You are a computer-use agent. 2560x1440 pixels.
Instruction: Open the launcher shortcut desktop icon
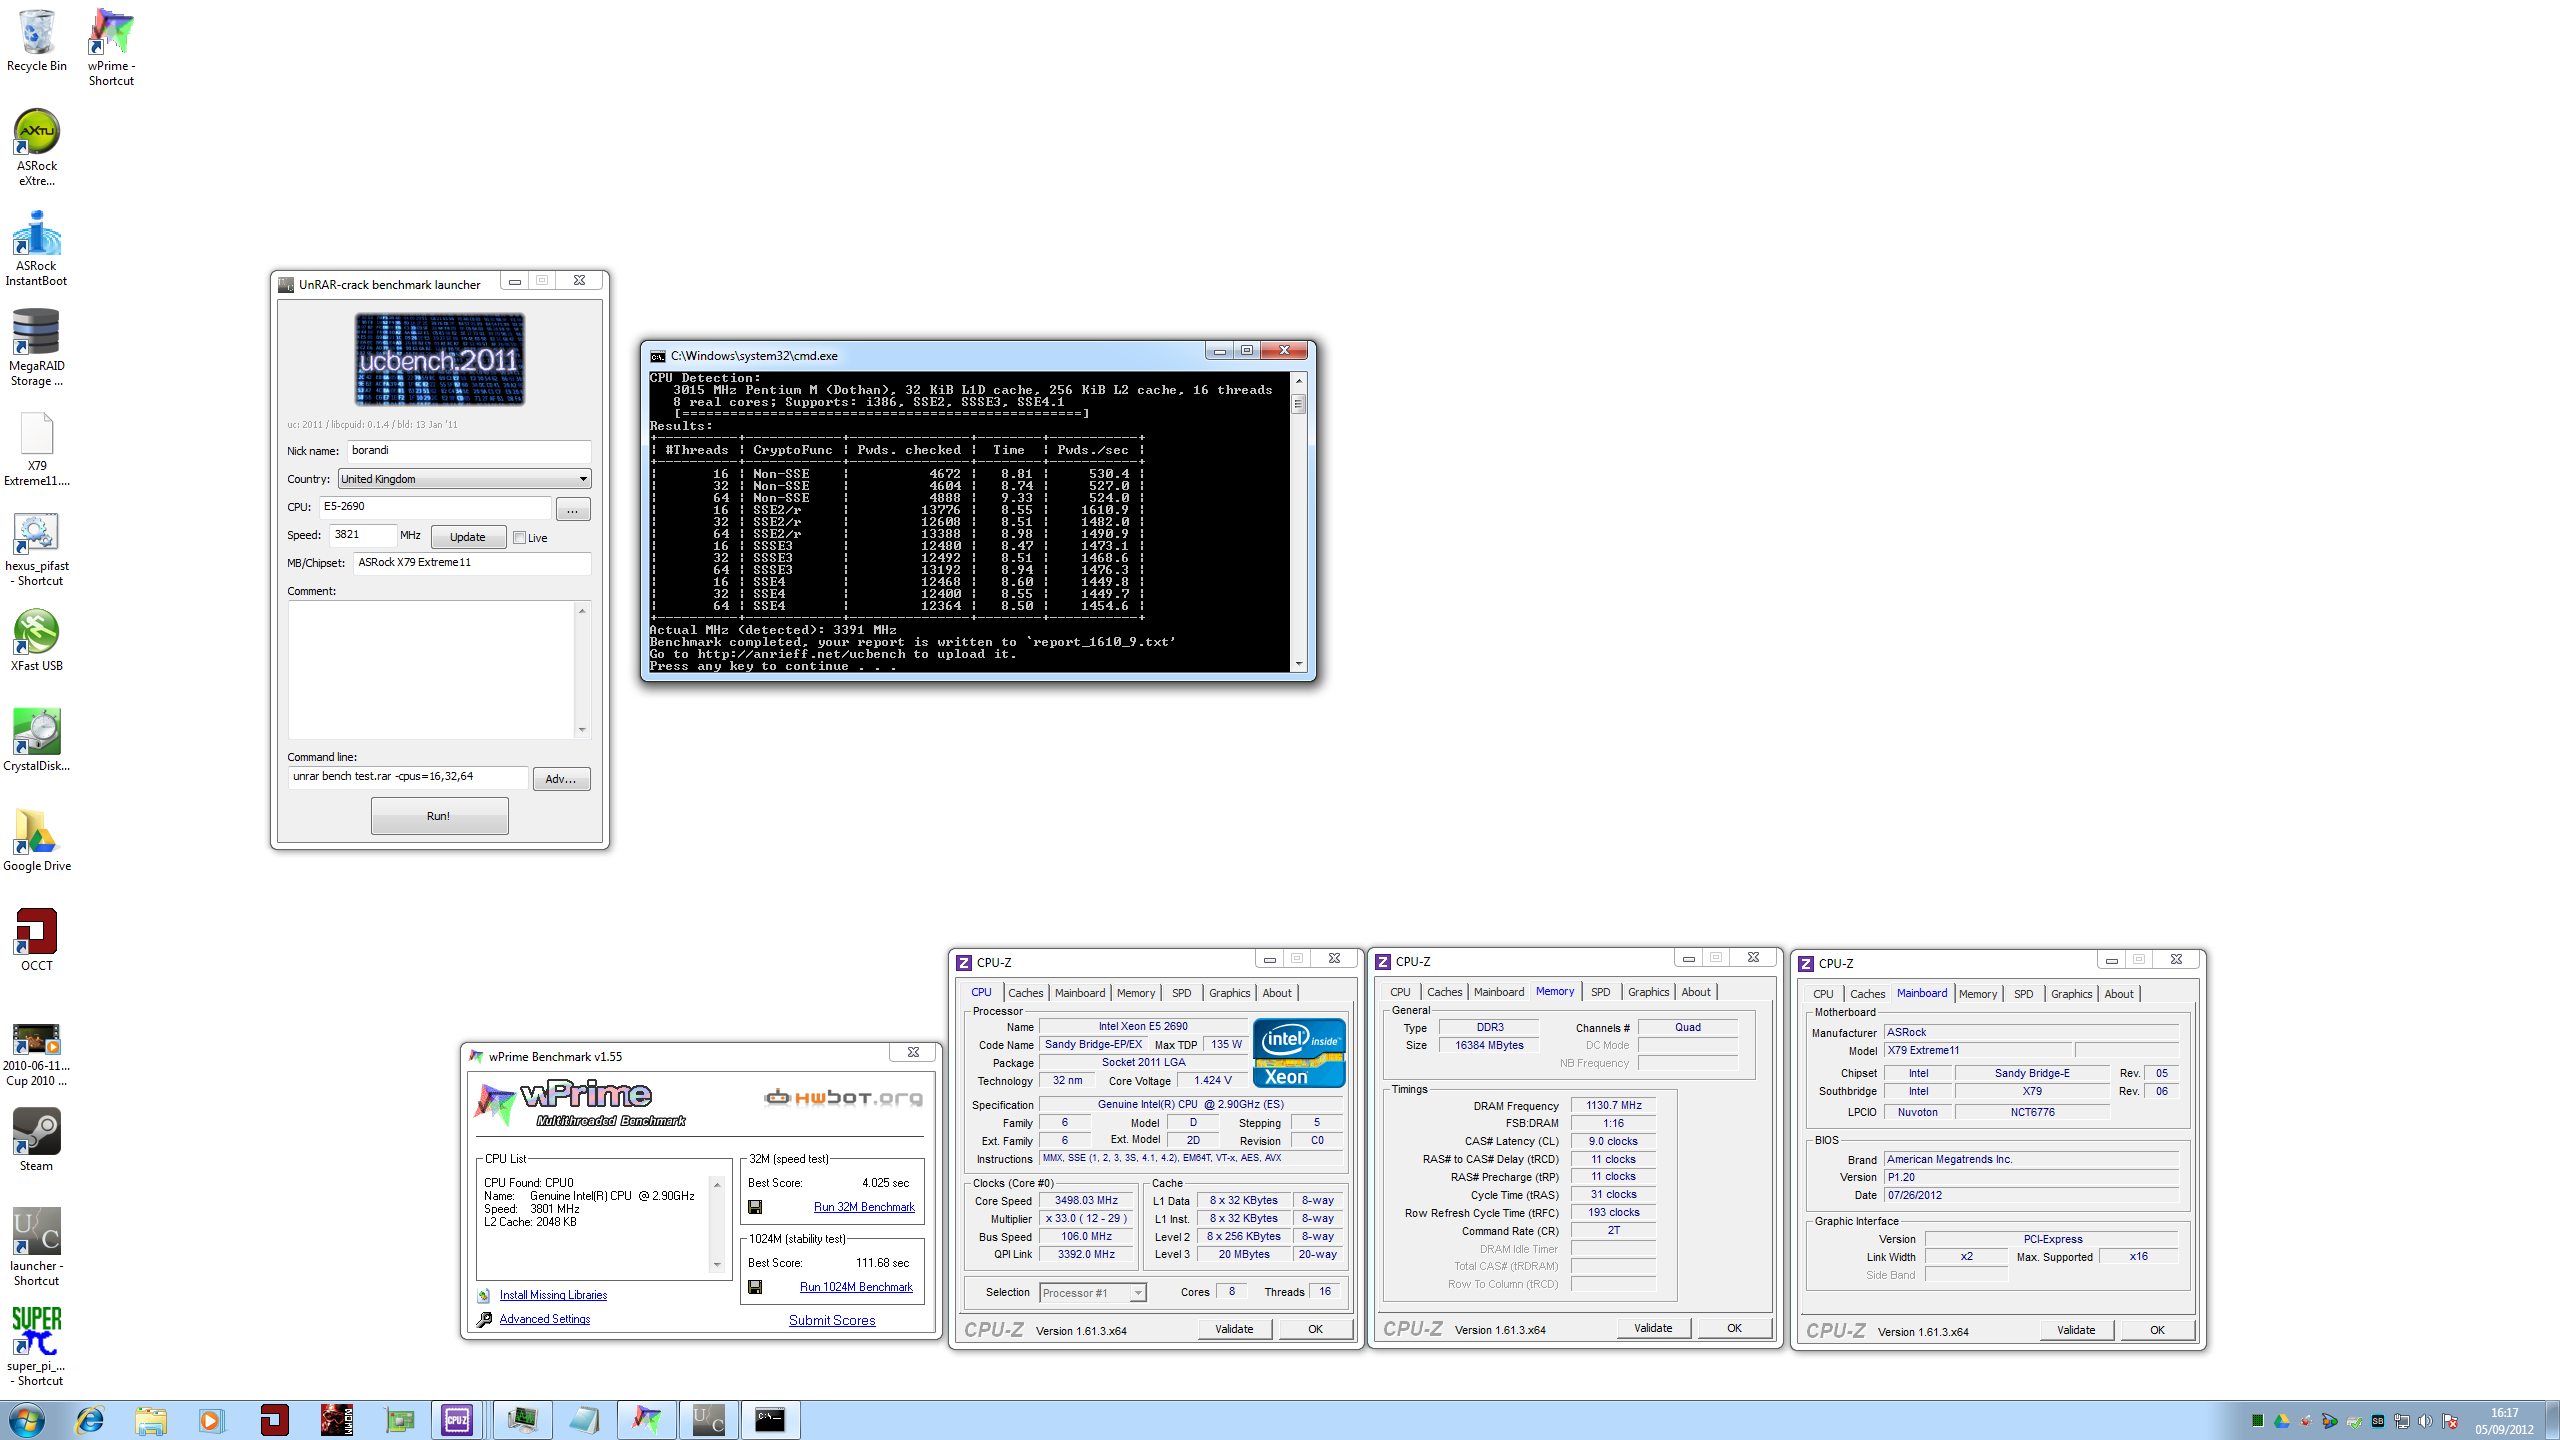[37, 1247]
